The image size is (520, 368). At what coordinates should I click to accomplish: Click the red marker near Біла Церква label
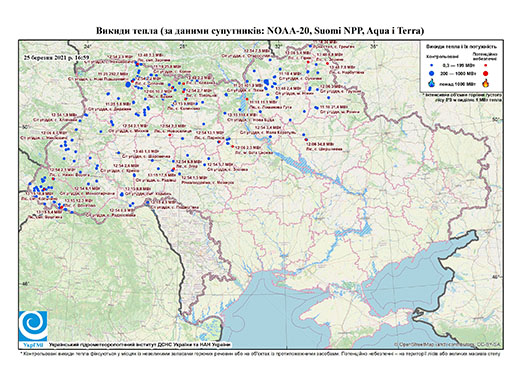(x=232, y=146)
